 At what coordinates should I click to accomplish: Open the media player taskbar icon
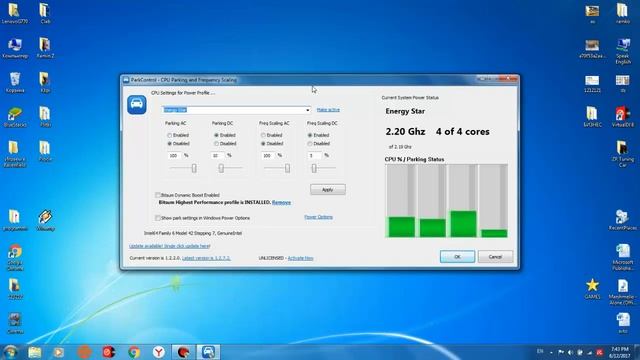(58, 352)
